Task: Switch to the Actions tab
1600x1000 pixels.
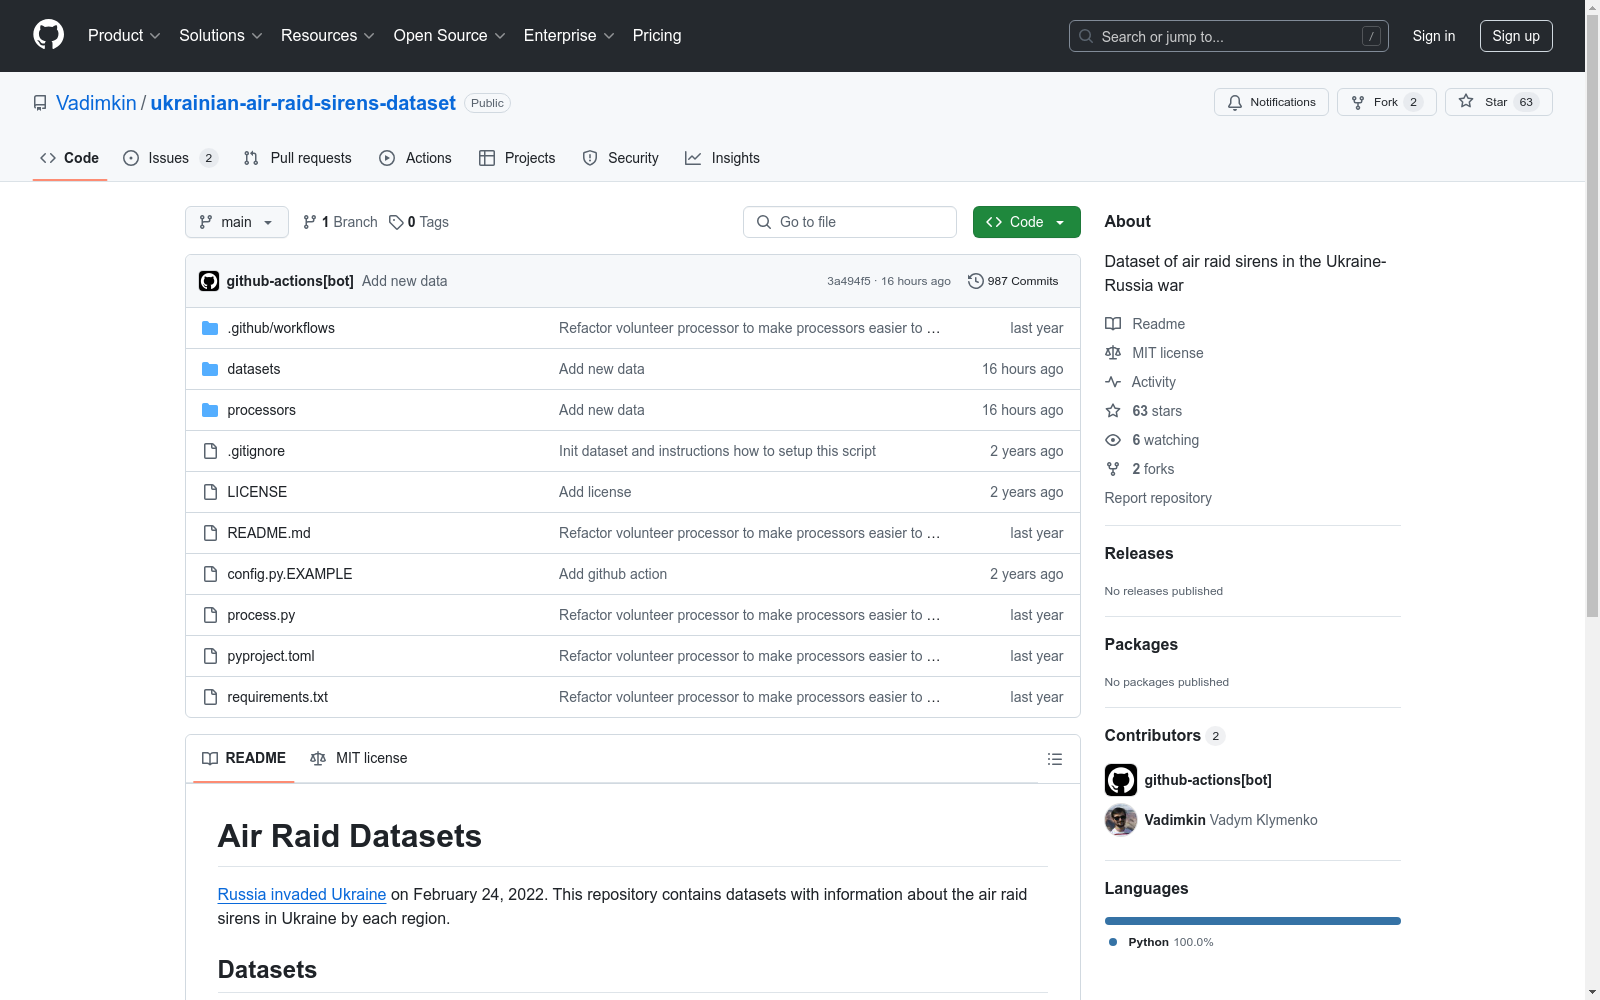Action: click(416, 158)
